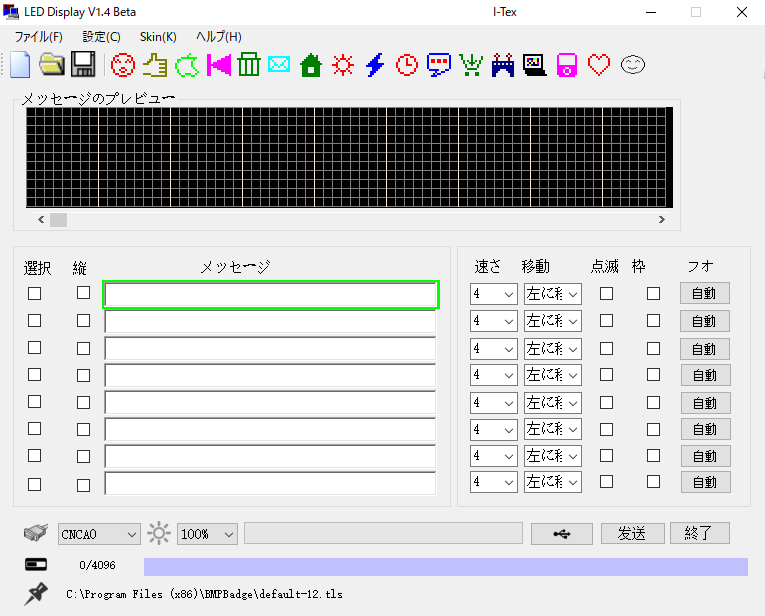The width and height of the screenshot is (765, 616).
Task: Insert the red clock icon
Action: pyautogui.click(x=407, y=65)
